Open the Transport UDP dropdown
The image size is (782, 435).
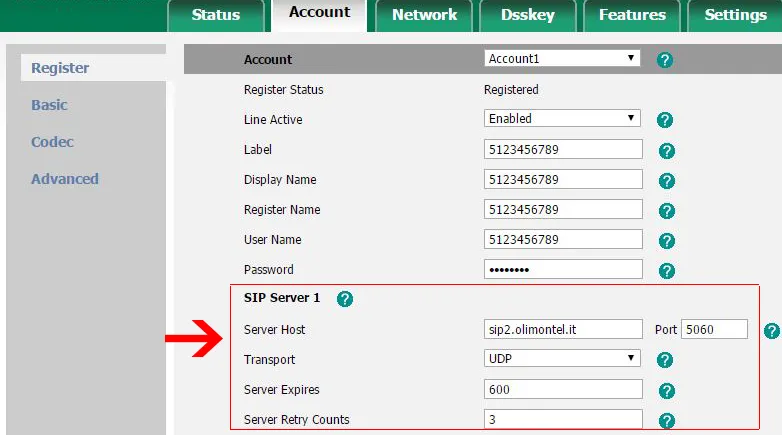point(561,358)
